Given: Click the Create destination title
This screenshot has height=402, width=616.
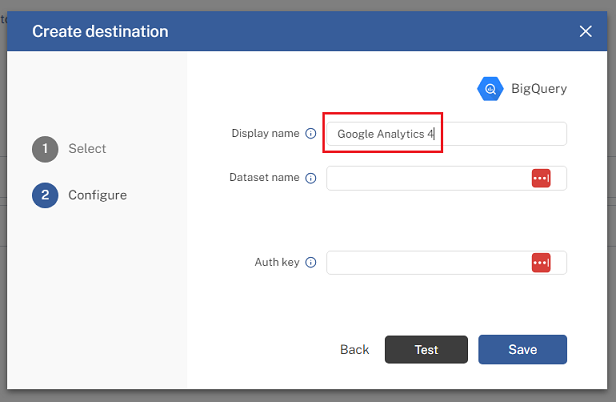Looking at the screenshot, I should coord(100,31).
